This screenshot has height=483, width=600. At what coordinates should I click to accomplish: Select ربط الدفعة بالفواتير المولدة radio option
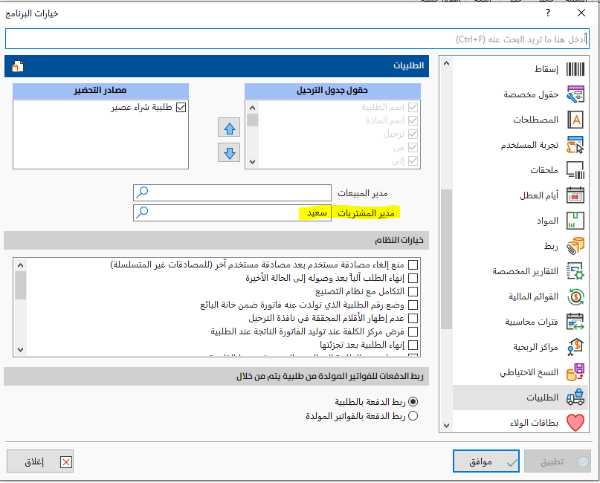coord(413,416)
